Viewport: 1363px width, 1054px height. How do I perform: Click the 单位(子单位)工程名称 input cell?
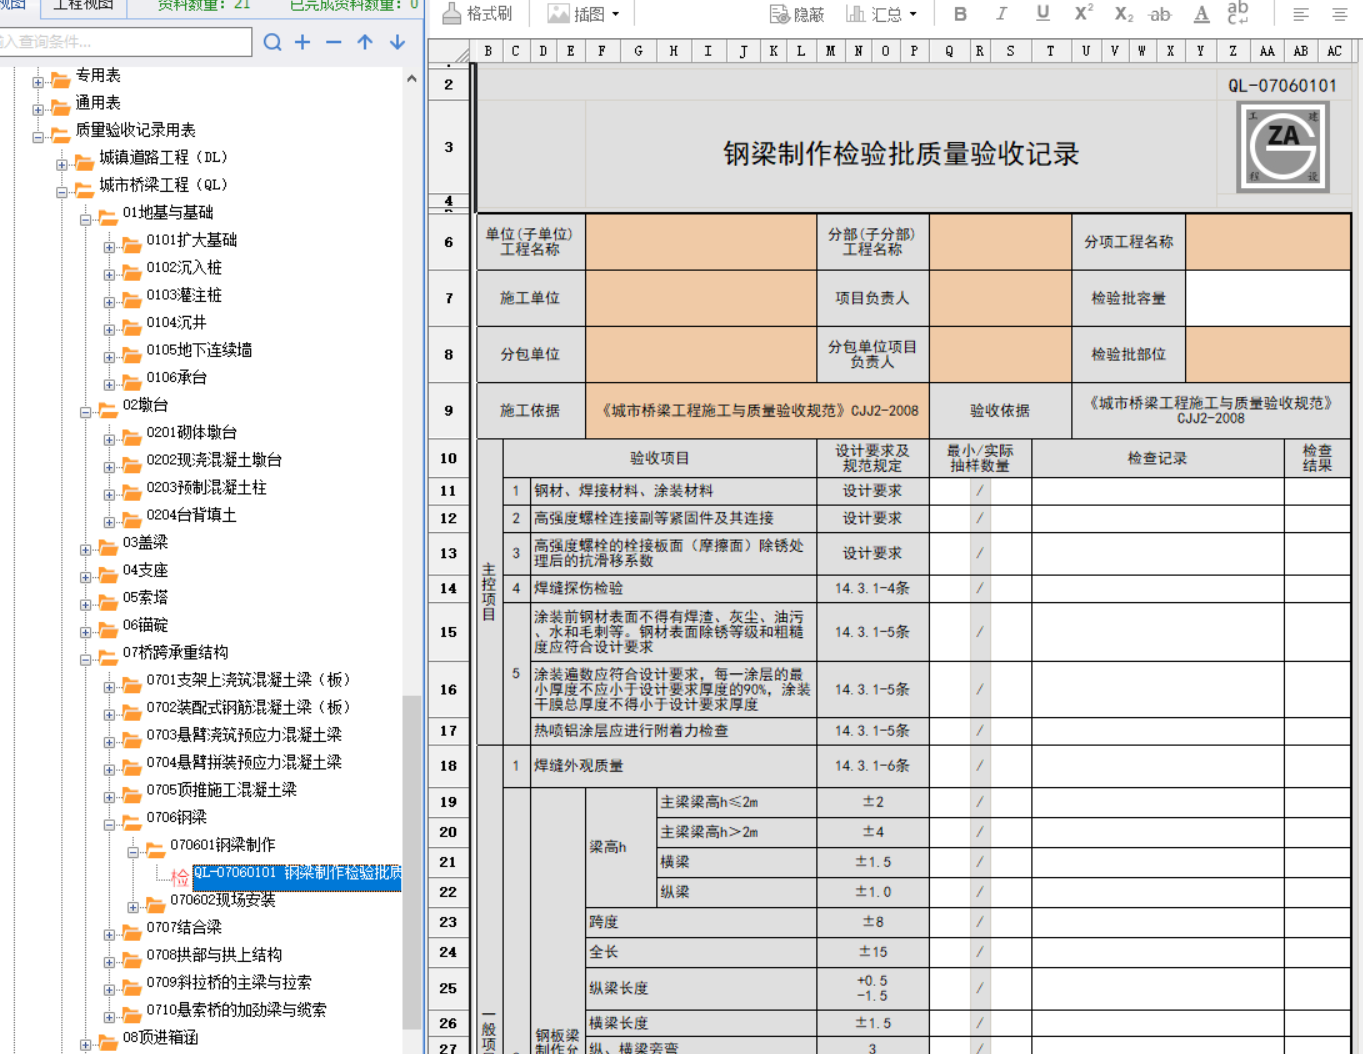(x=701, y=242)
